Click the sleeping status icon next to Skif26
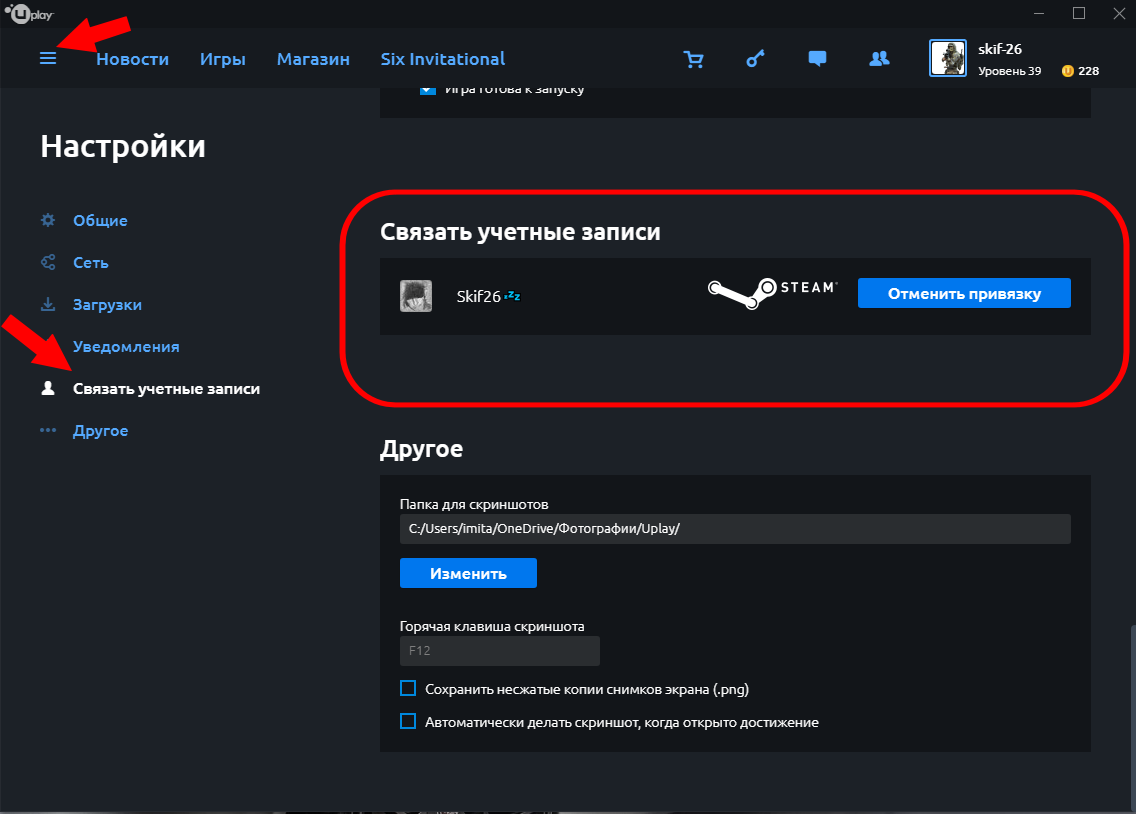1136x814 pixels. tap(513, 295)
